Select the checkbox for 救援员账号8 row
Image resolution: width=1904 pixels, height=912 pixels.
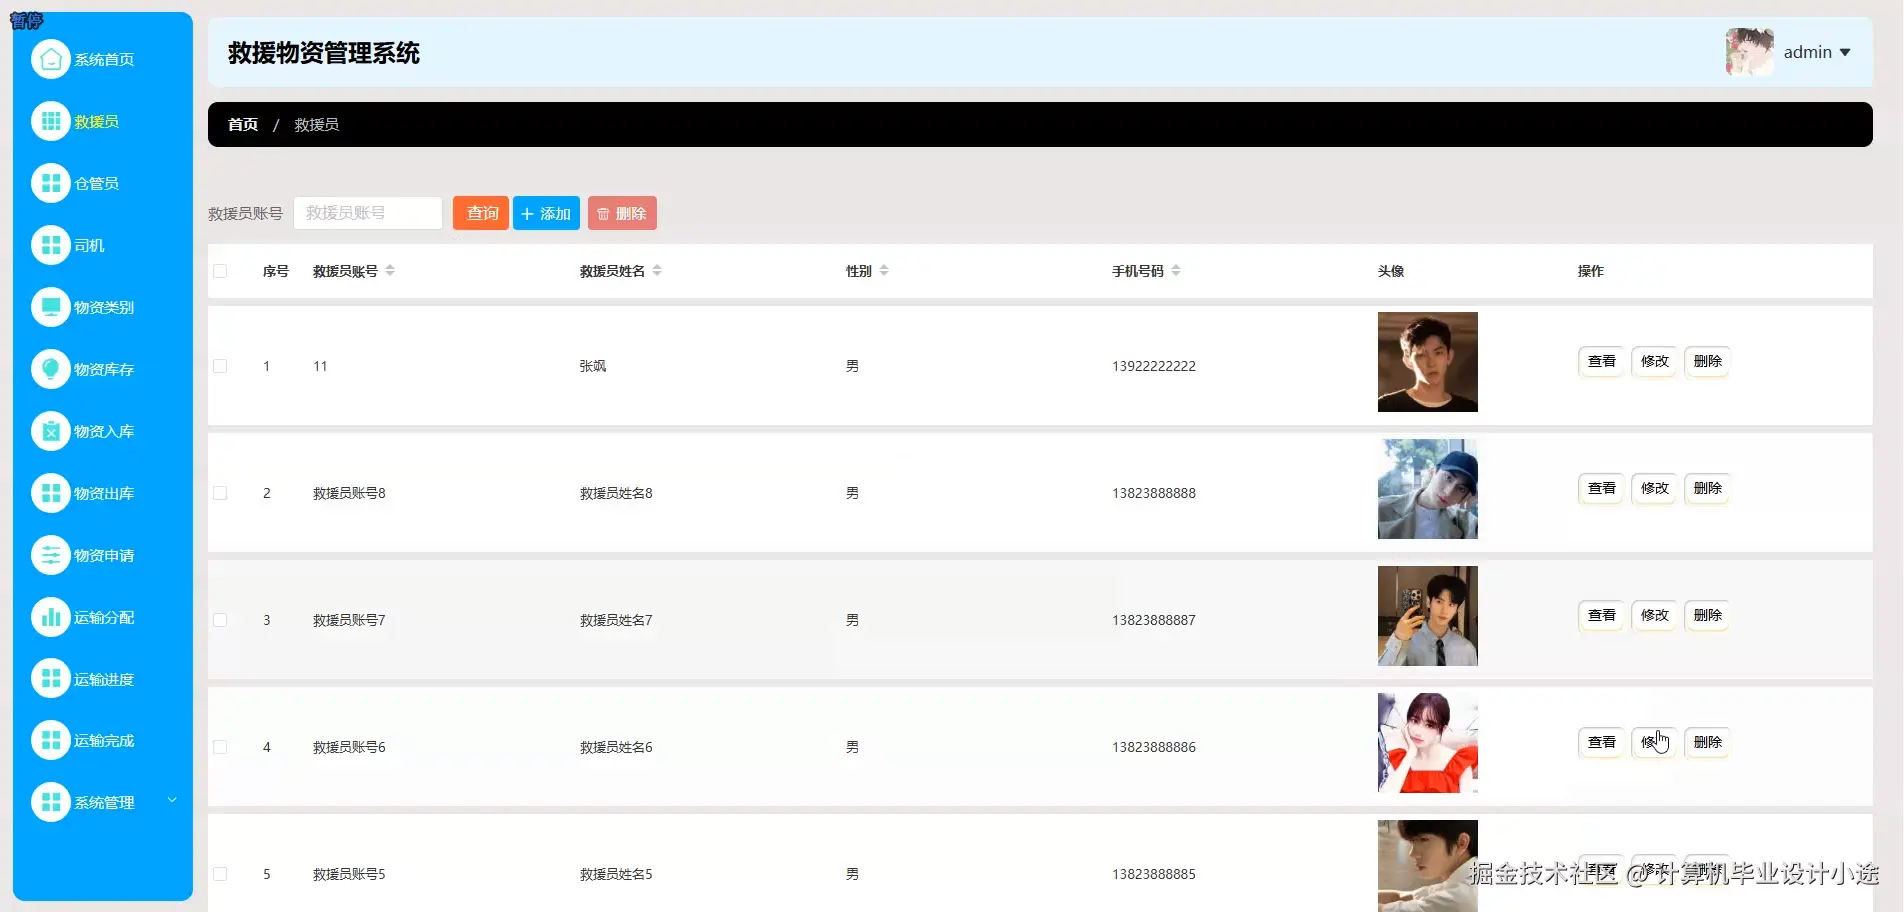coord(220,493)
